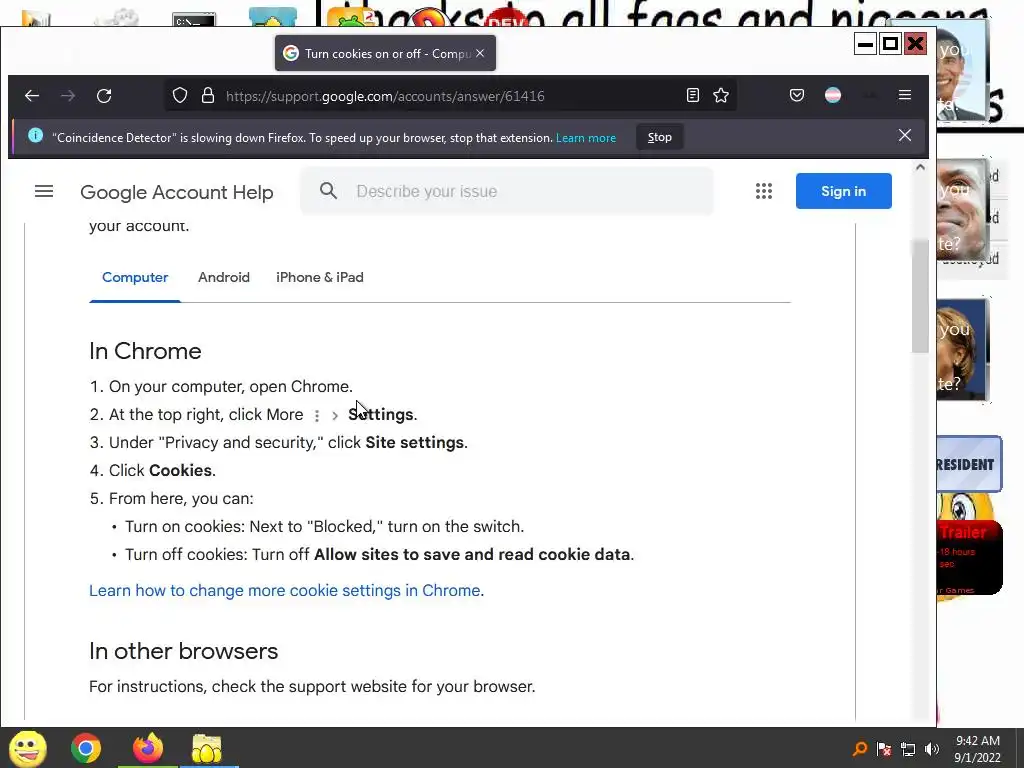Open Firefox from the taskbar

148,748
